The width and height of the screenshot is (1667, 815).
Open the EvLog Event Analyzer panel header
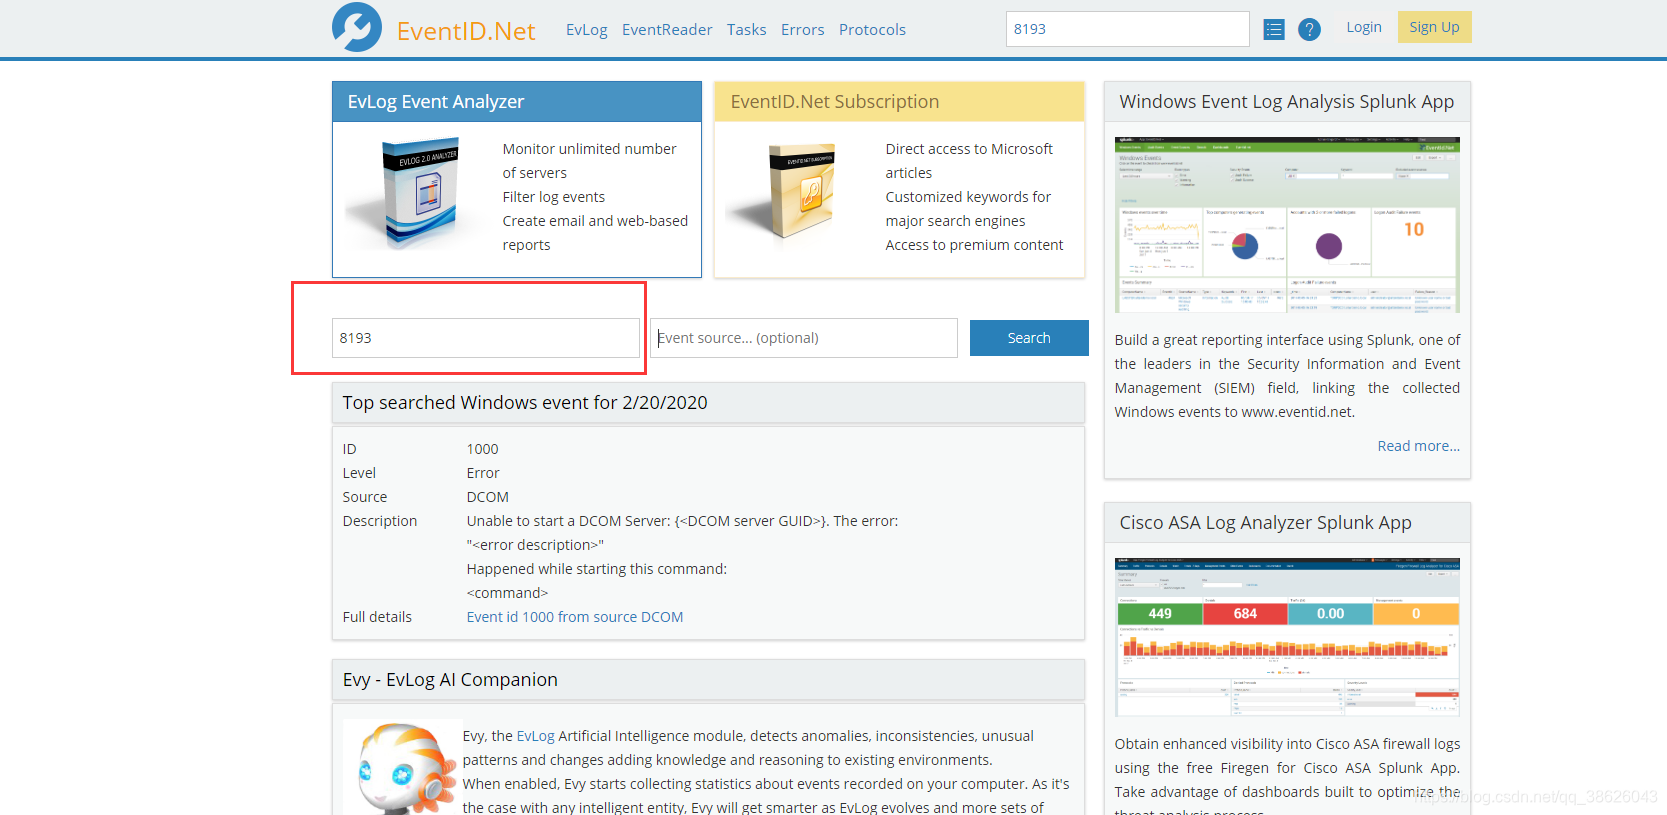pos(517,102)
